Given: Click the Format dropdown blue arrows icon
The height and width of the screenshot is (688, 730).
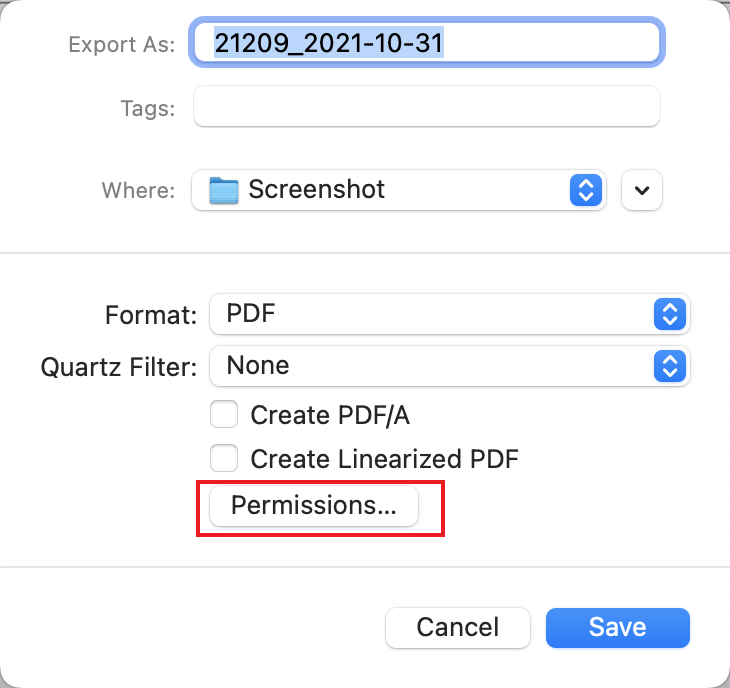Looking at the screenshot, I should [668, 314].
